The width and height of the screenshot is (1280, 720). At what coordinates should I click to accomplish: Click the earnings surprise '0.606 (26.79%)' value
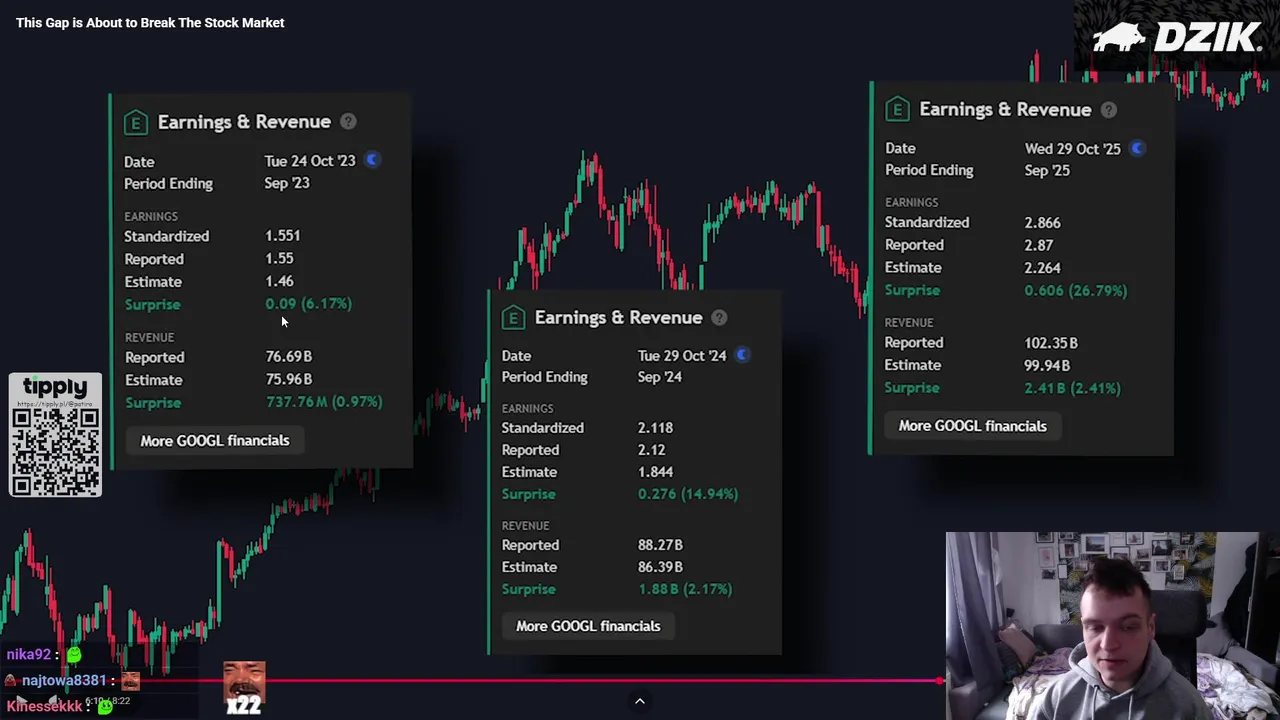point(1076,290)
